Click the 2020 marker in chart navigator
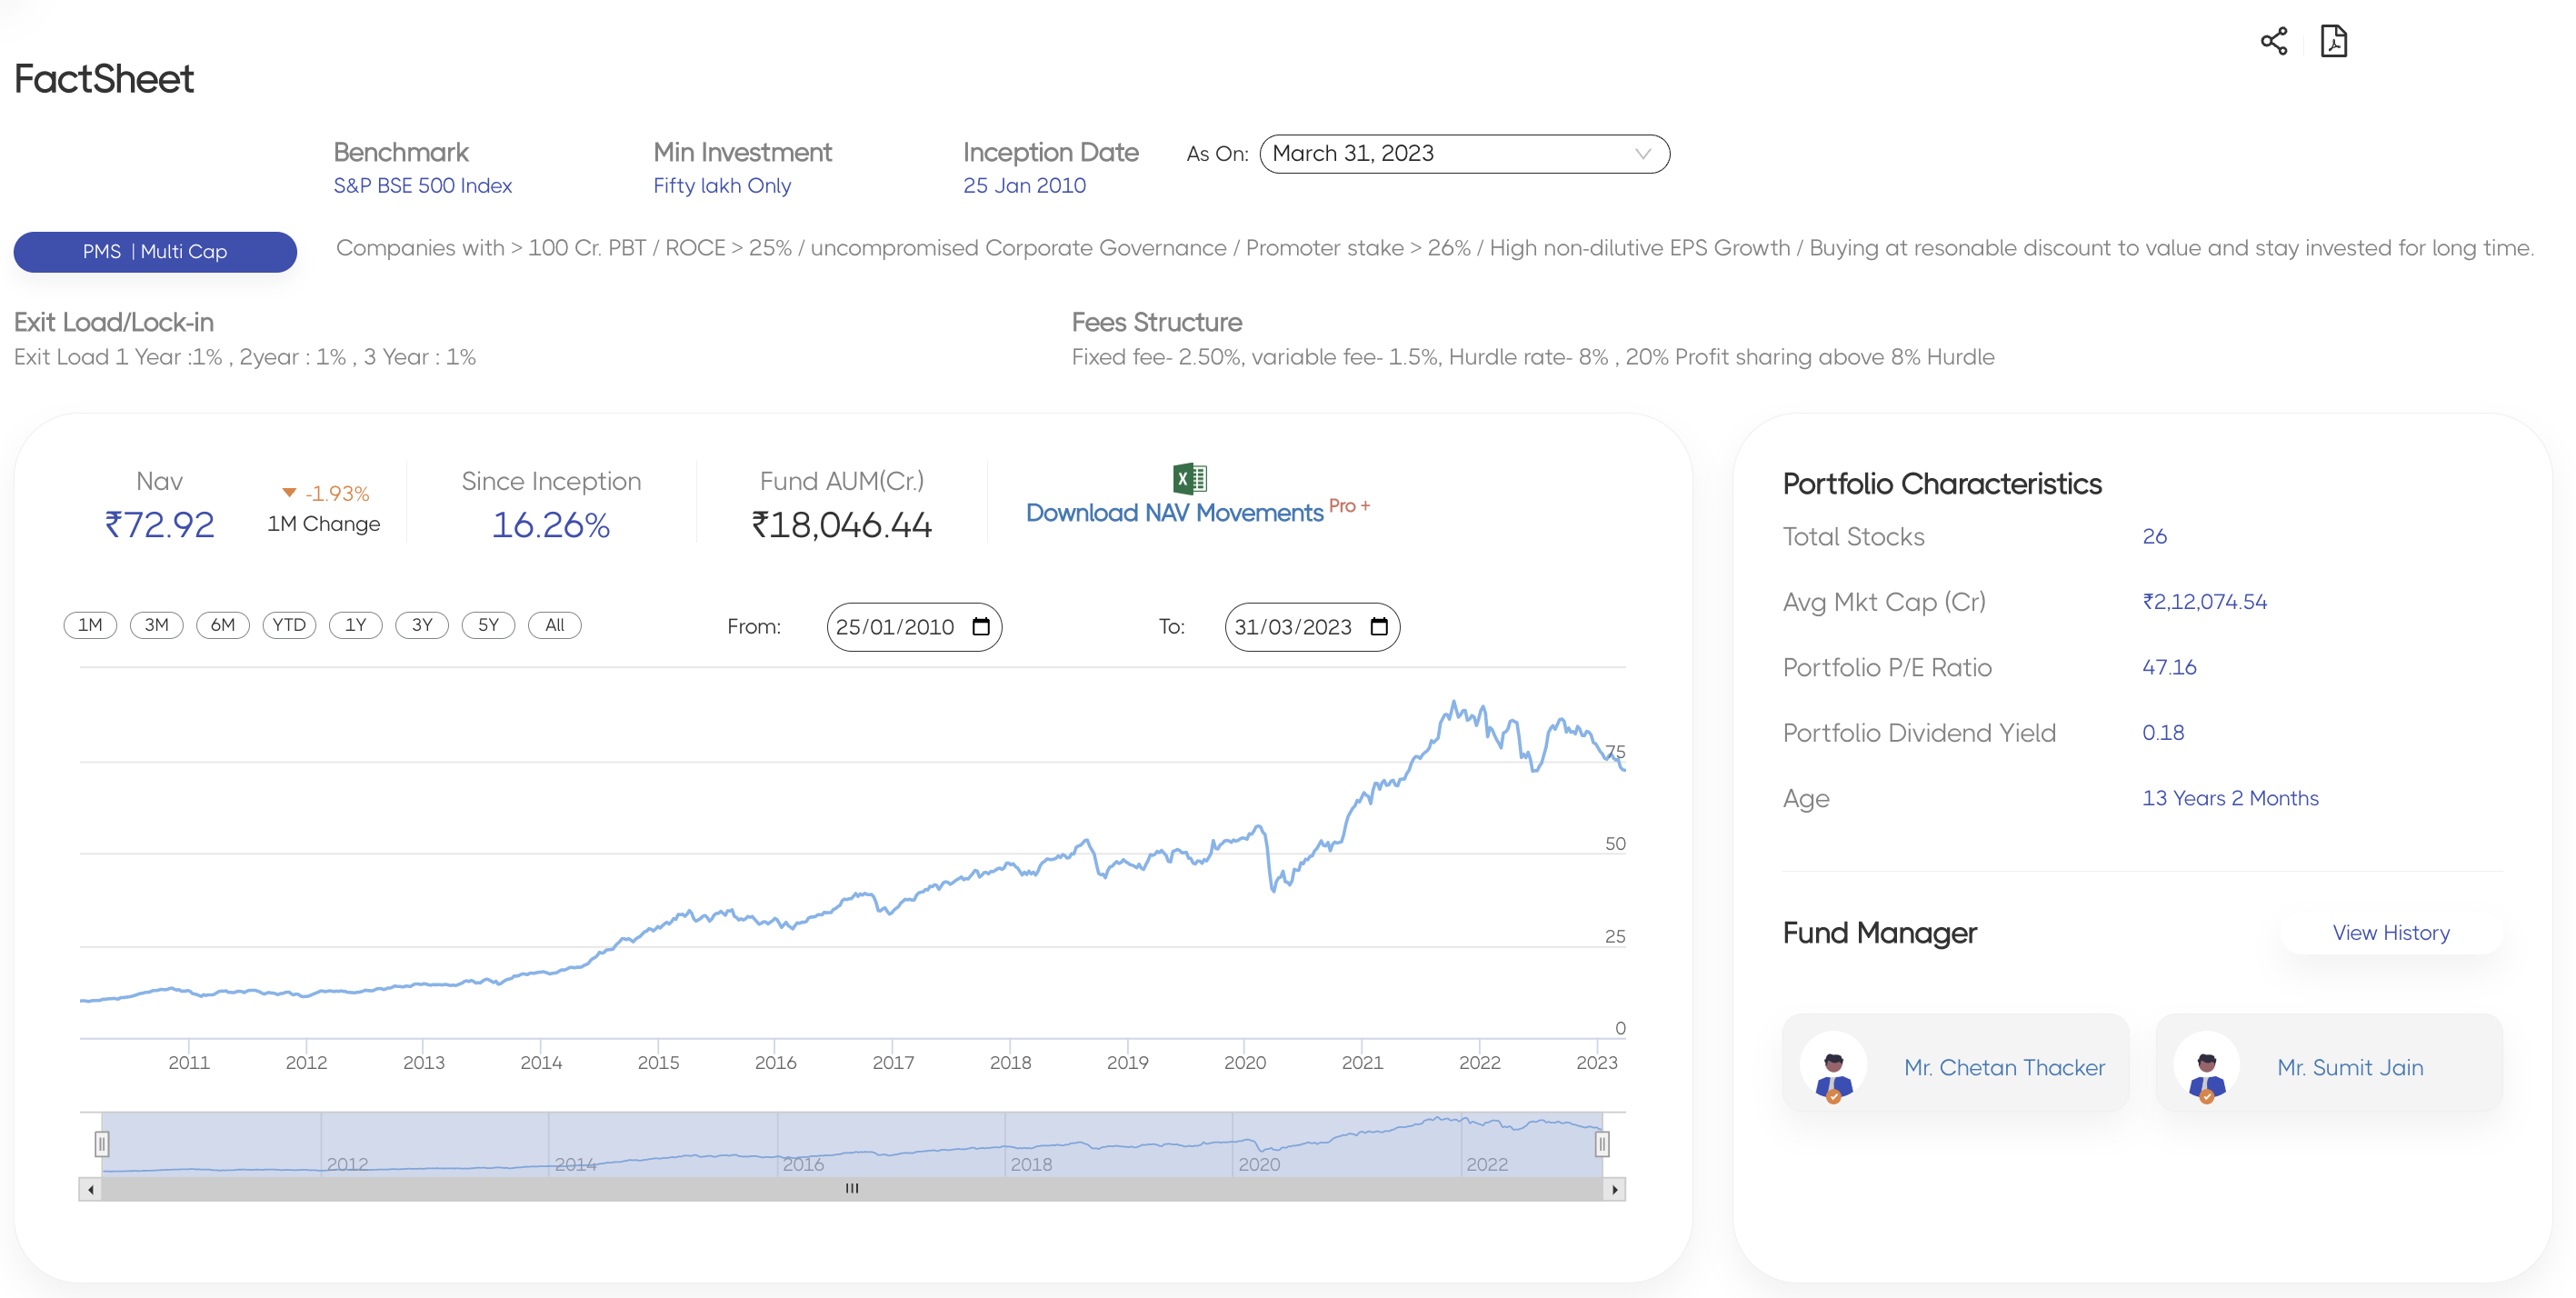Screen dimensions: 2576x1298 (1259, 1164)
